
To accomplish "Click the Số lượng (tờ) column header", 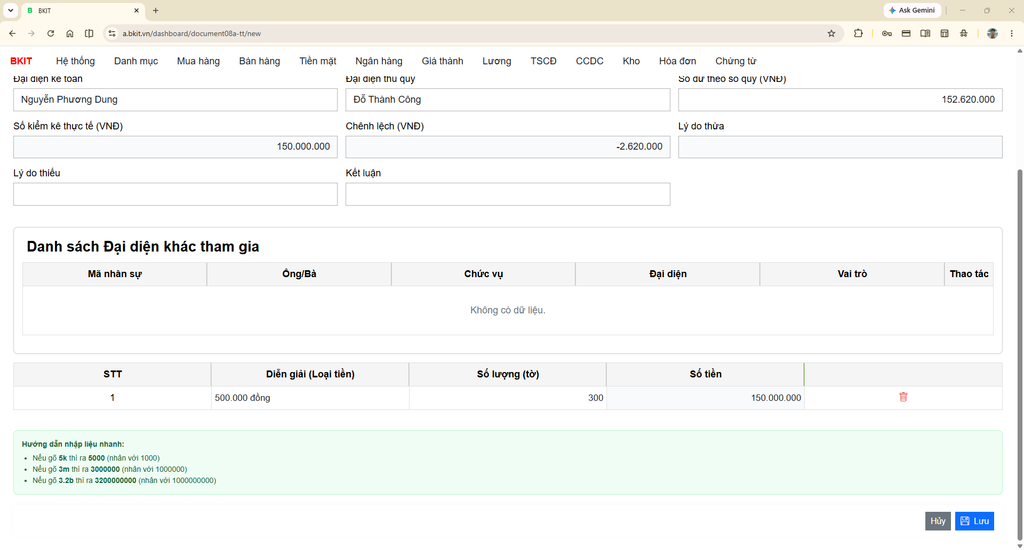I will click(507, 374).
